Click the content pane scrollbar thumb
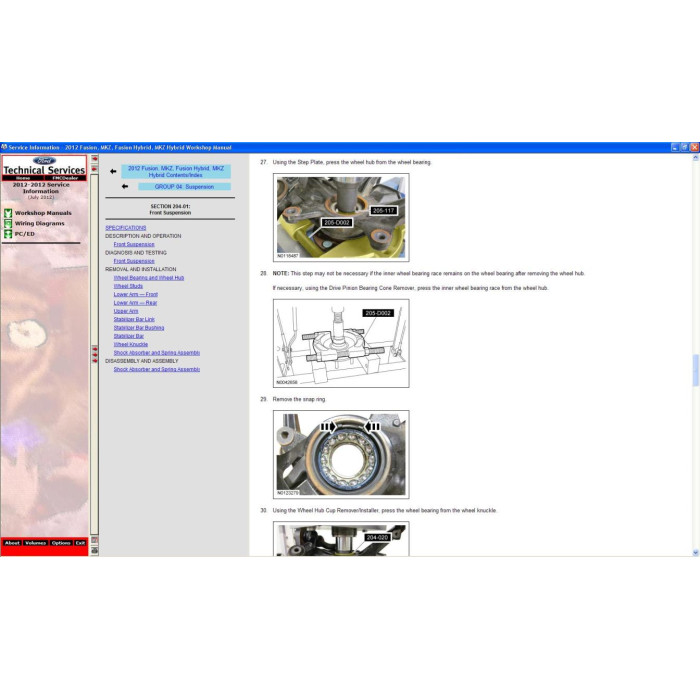 coord(696,370)
